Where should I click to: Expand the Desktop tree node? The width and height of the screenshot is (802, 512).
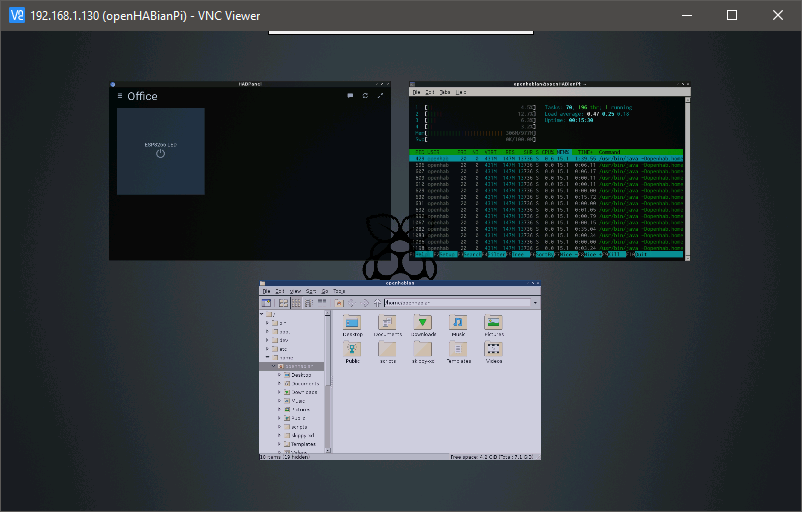tap(279, 375)
